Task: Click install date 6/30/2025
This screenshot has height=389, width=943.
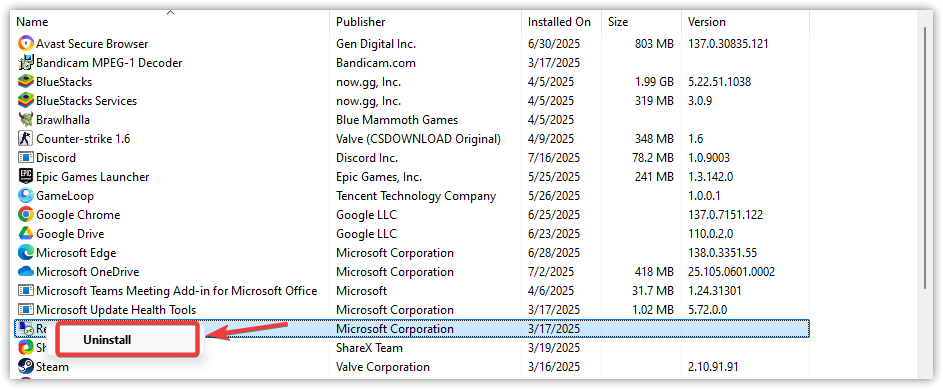Action: (x=554, y=43)
